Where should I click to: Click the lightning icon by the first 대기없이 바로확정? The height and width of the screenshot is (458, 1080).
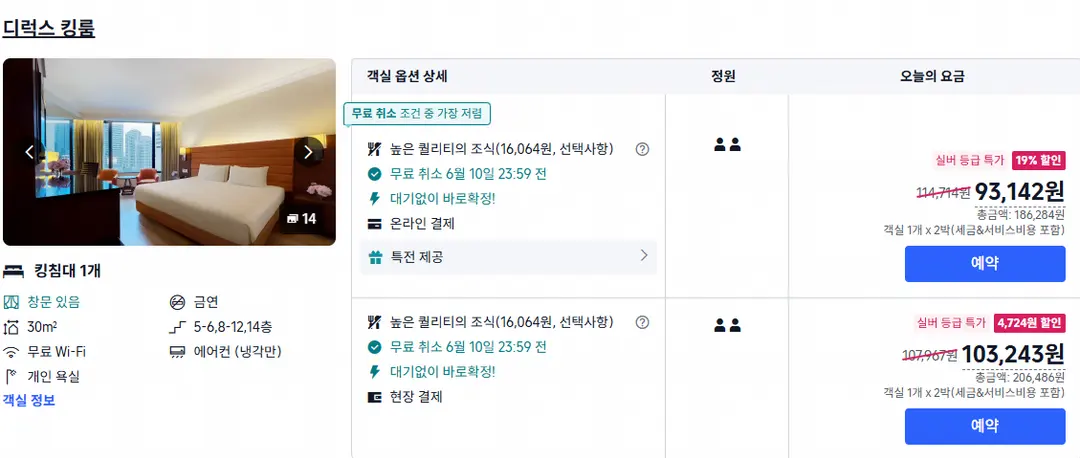click(x=375, y=199)
